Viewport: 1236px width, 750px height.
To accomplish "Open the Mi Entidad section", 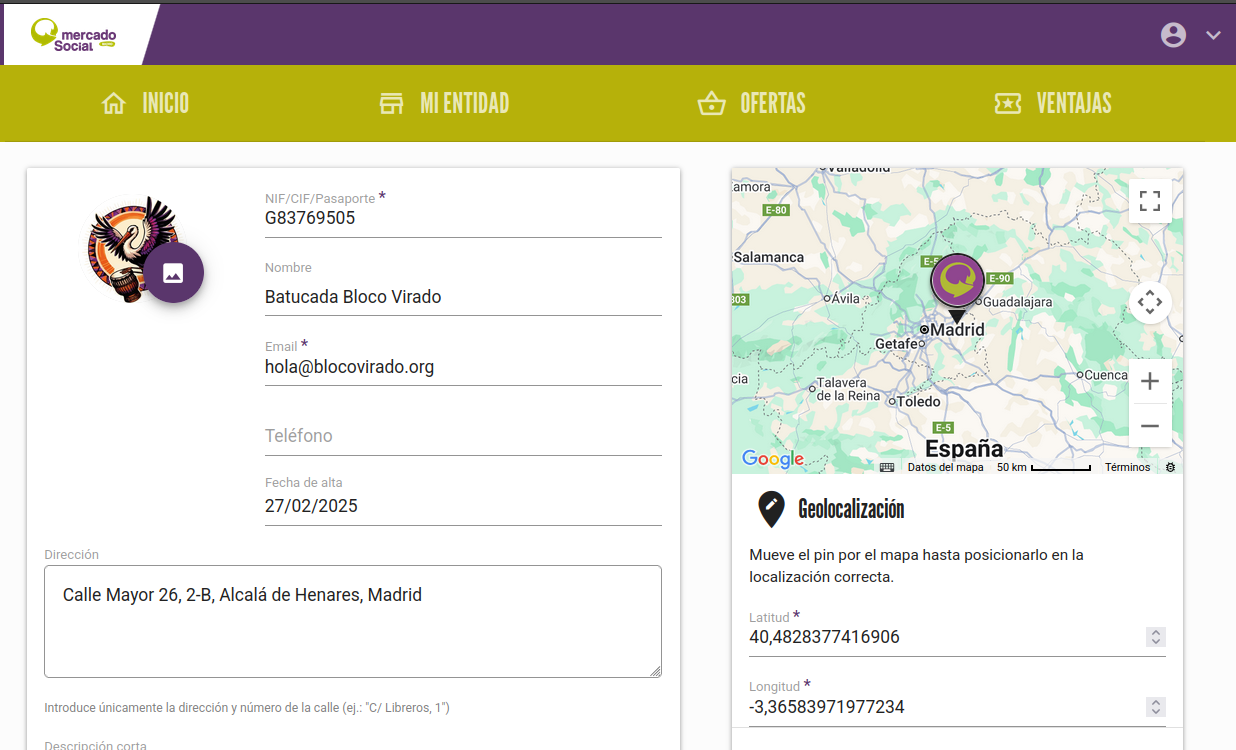I will pos(445,103).
